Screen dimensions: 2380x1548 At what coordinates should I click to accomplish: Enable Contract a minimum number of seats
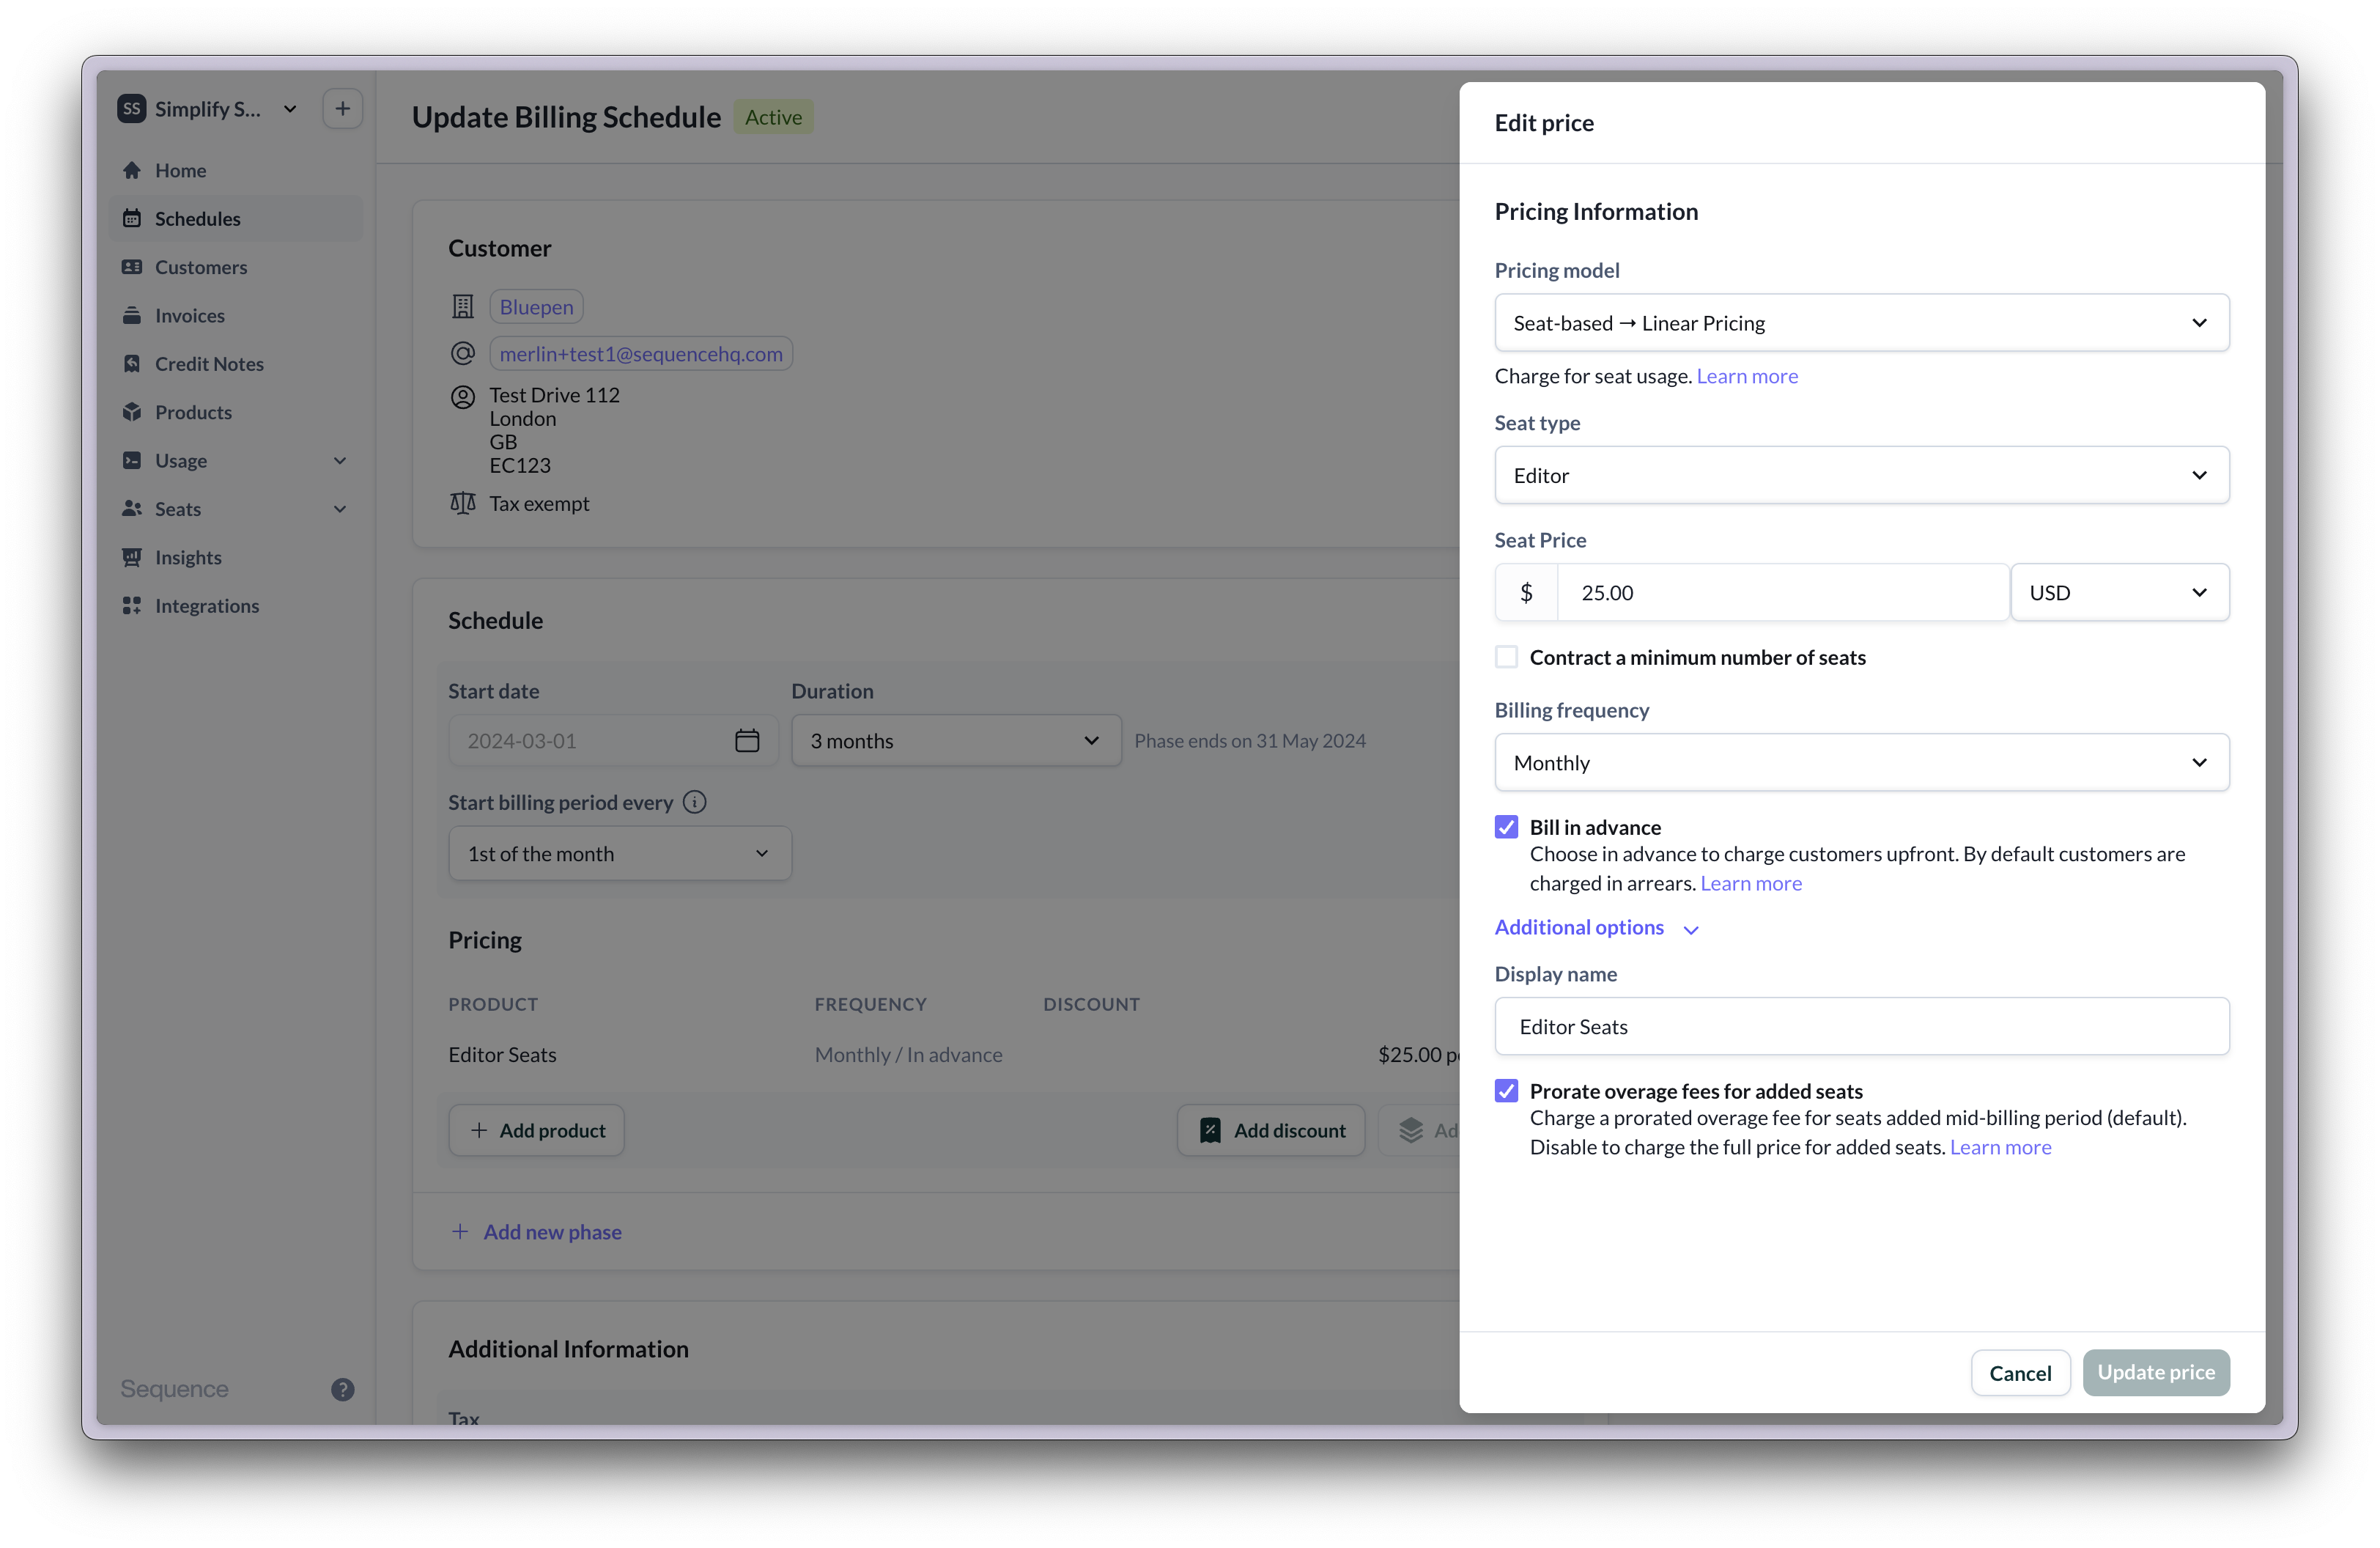[1506, 656]
